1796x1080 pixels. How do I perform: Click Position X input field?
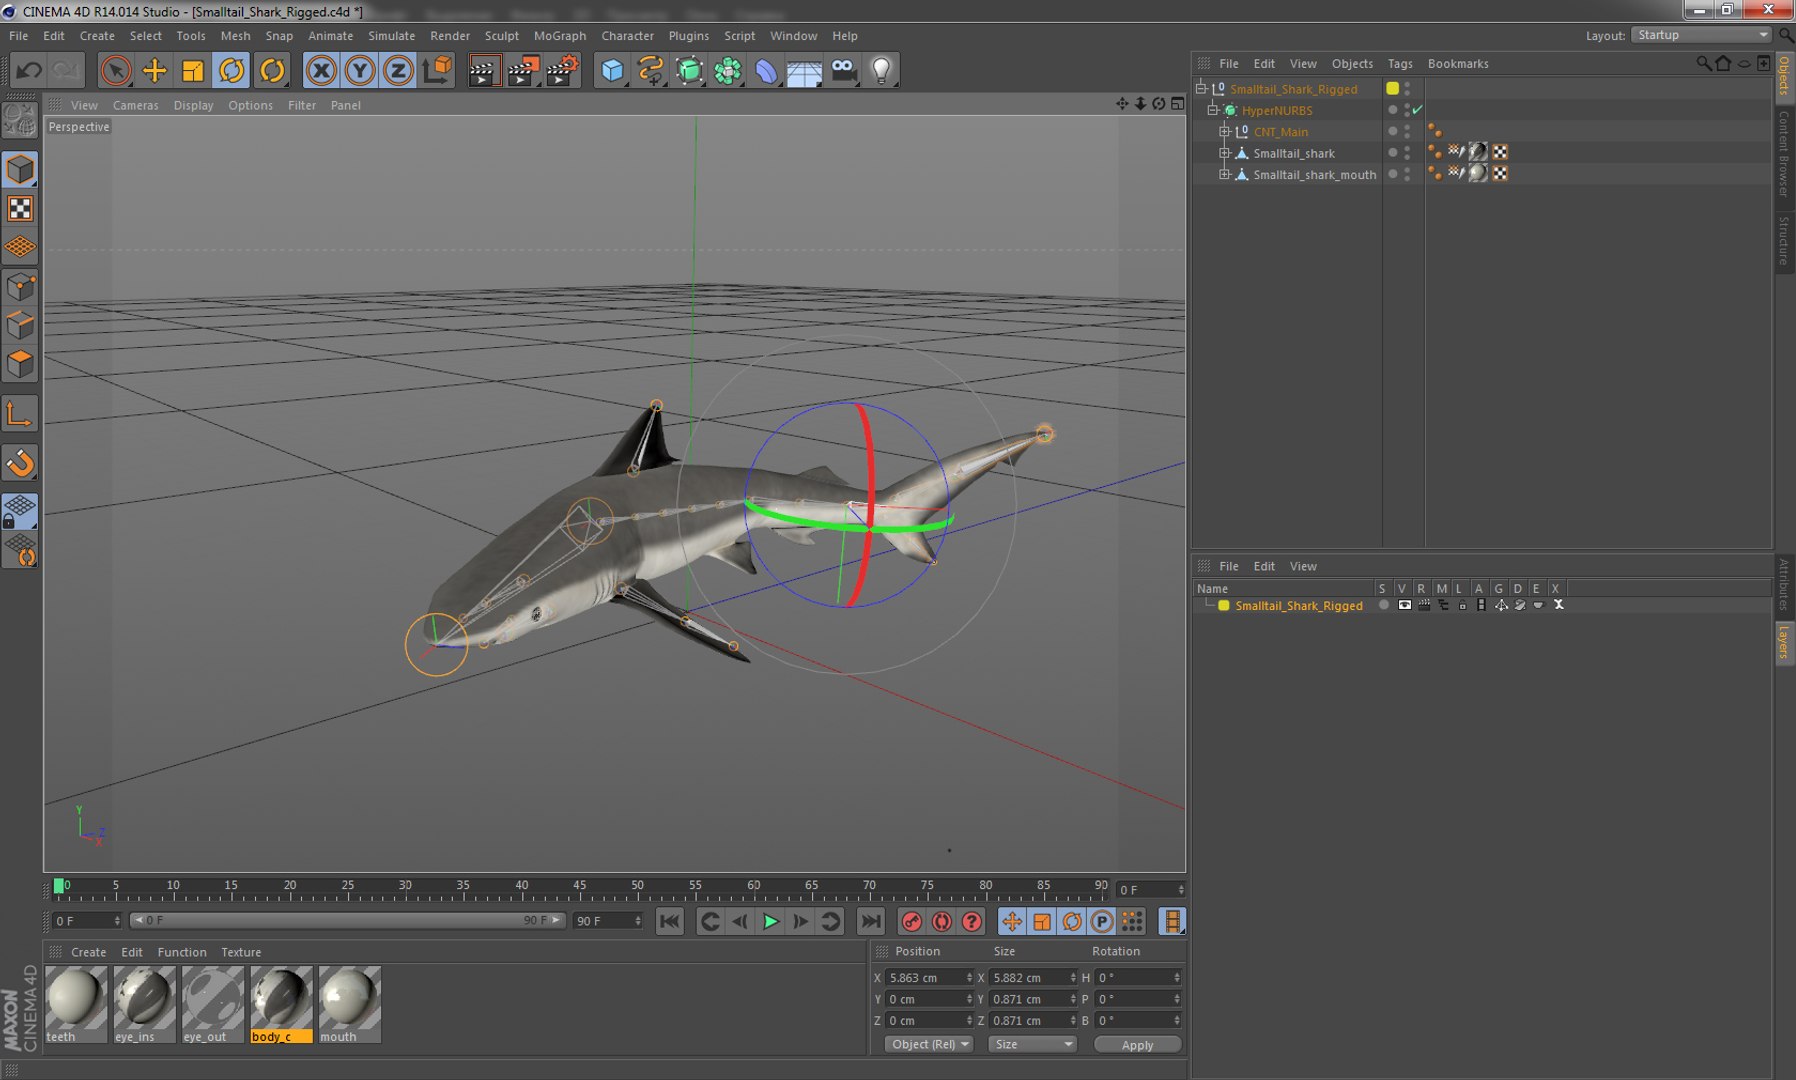coord(928,977)
